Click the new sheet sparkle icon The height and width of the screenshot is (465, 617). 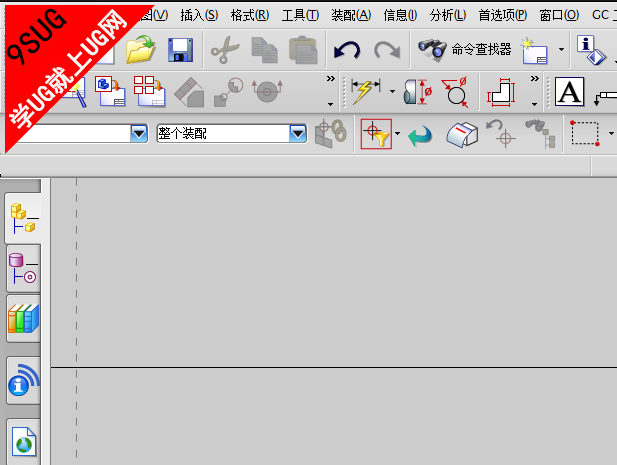point(534,50)
